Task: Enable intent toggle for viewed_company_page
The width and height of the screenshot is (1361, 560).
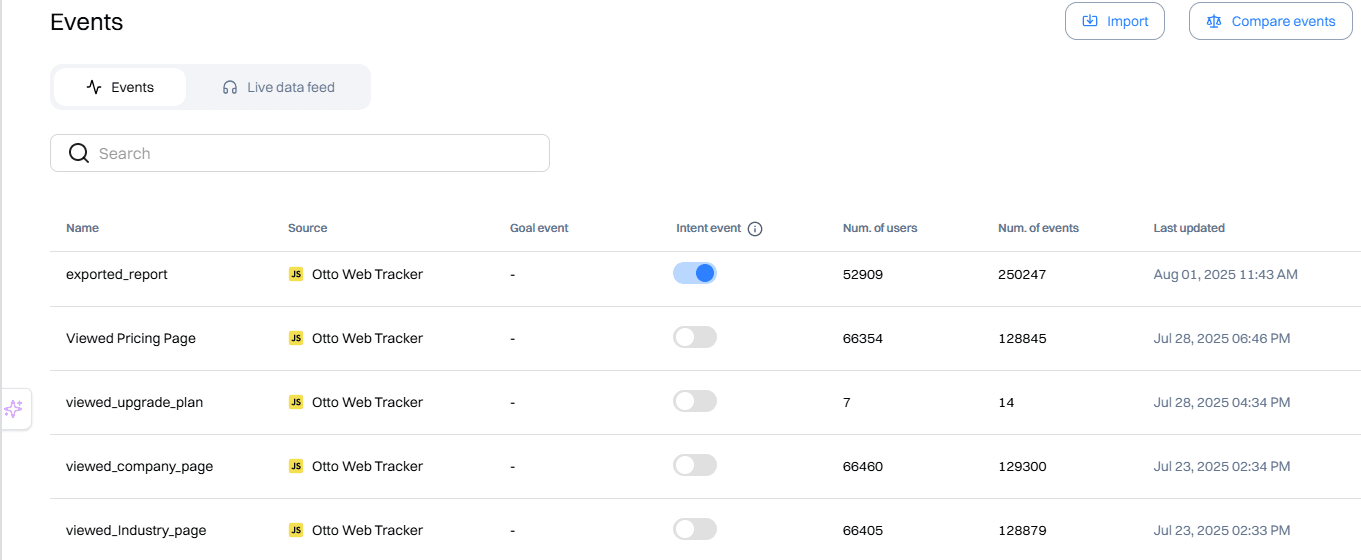Action: pyautogui.click(x=695, y=465)
